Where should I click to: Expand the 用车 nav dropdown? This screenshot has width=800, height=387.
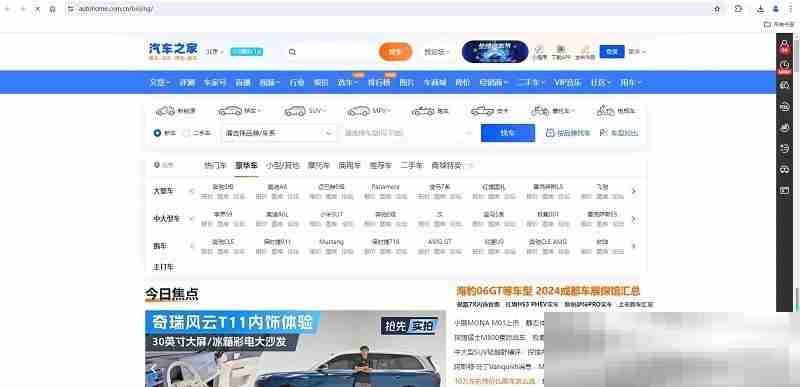point(631,83)
